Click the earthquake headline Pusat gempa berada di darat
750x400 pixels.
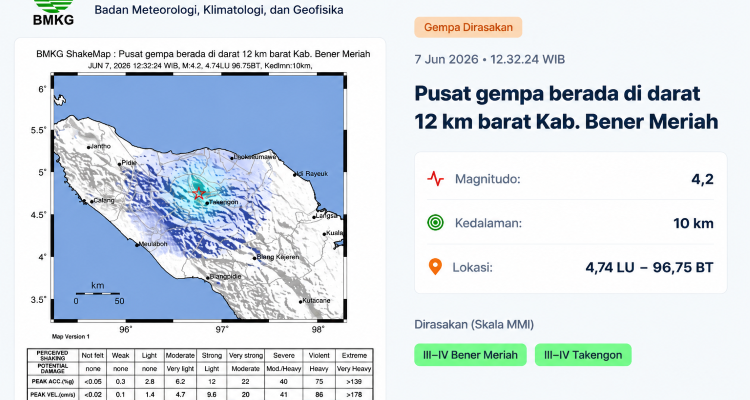(566, 107)
